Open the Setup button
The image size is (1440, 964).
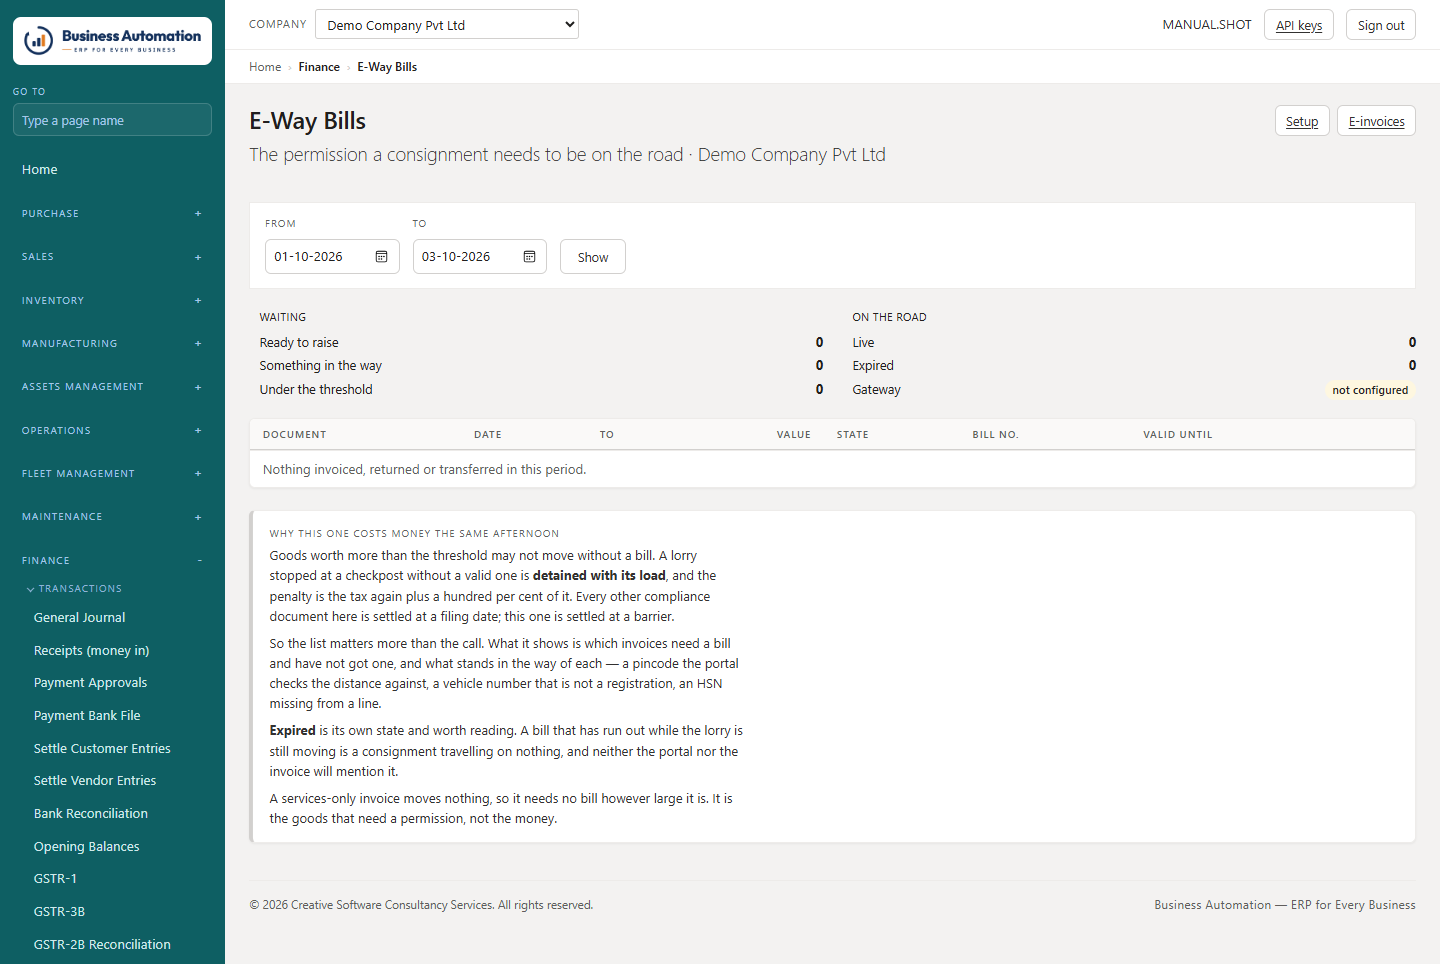1302,121
